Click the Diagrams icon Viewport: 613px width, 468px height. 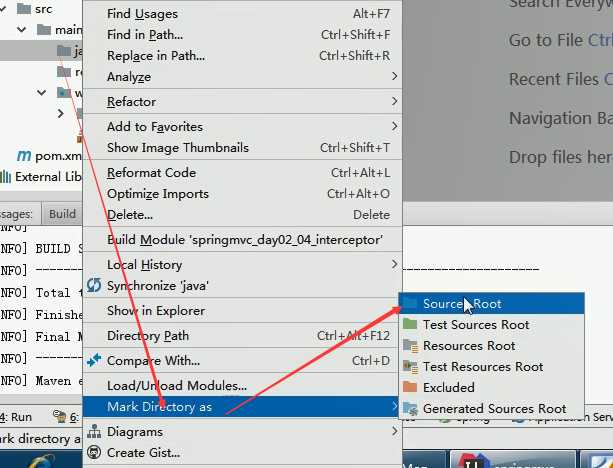click(x=94, y=431)
